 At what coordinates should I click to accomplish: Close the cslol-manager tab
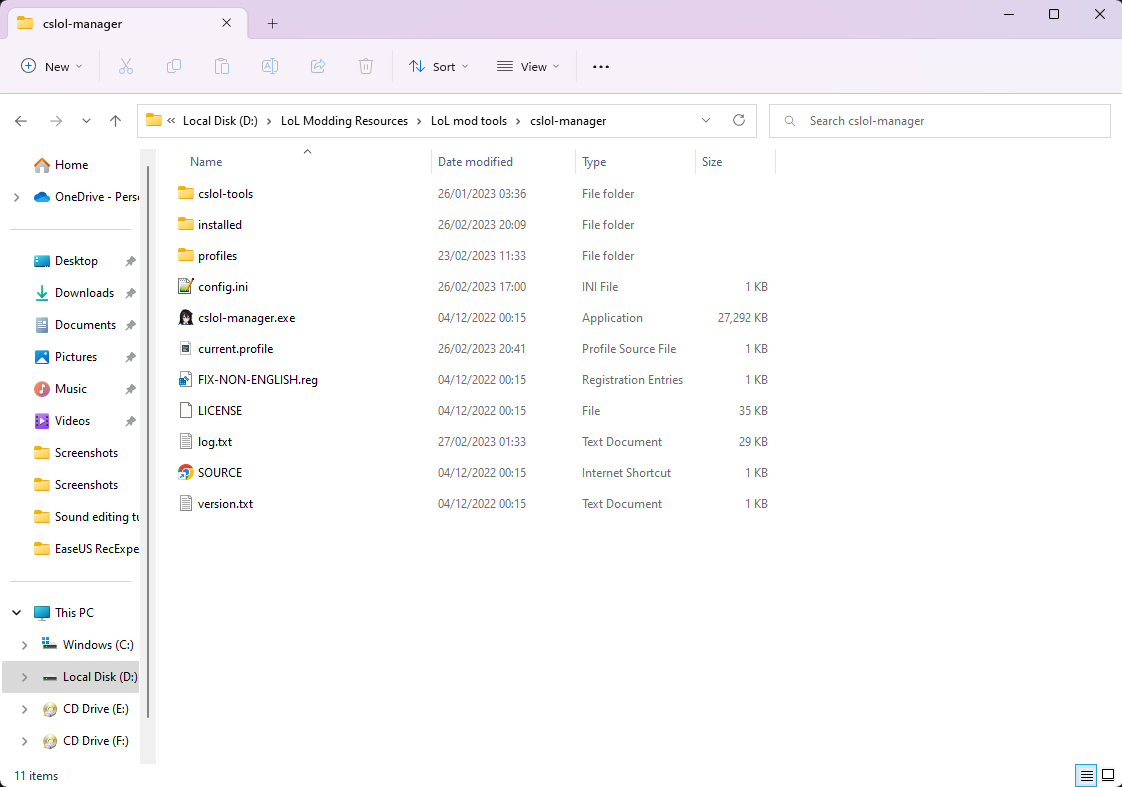click(227, 23)
